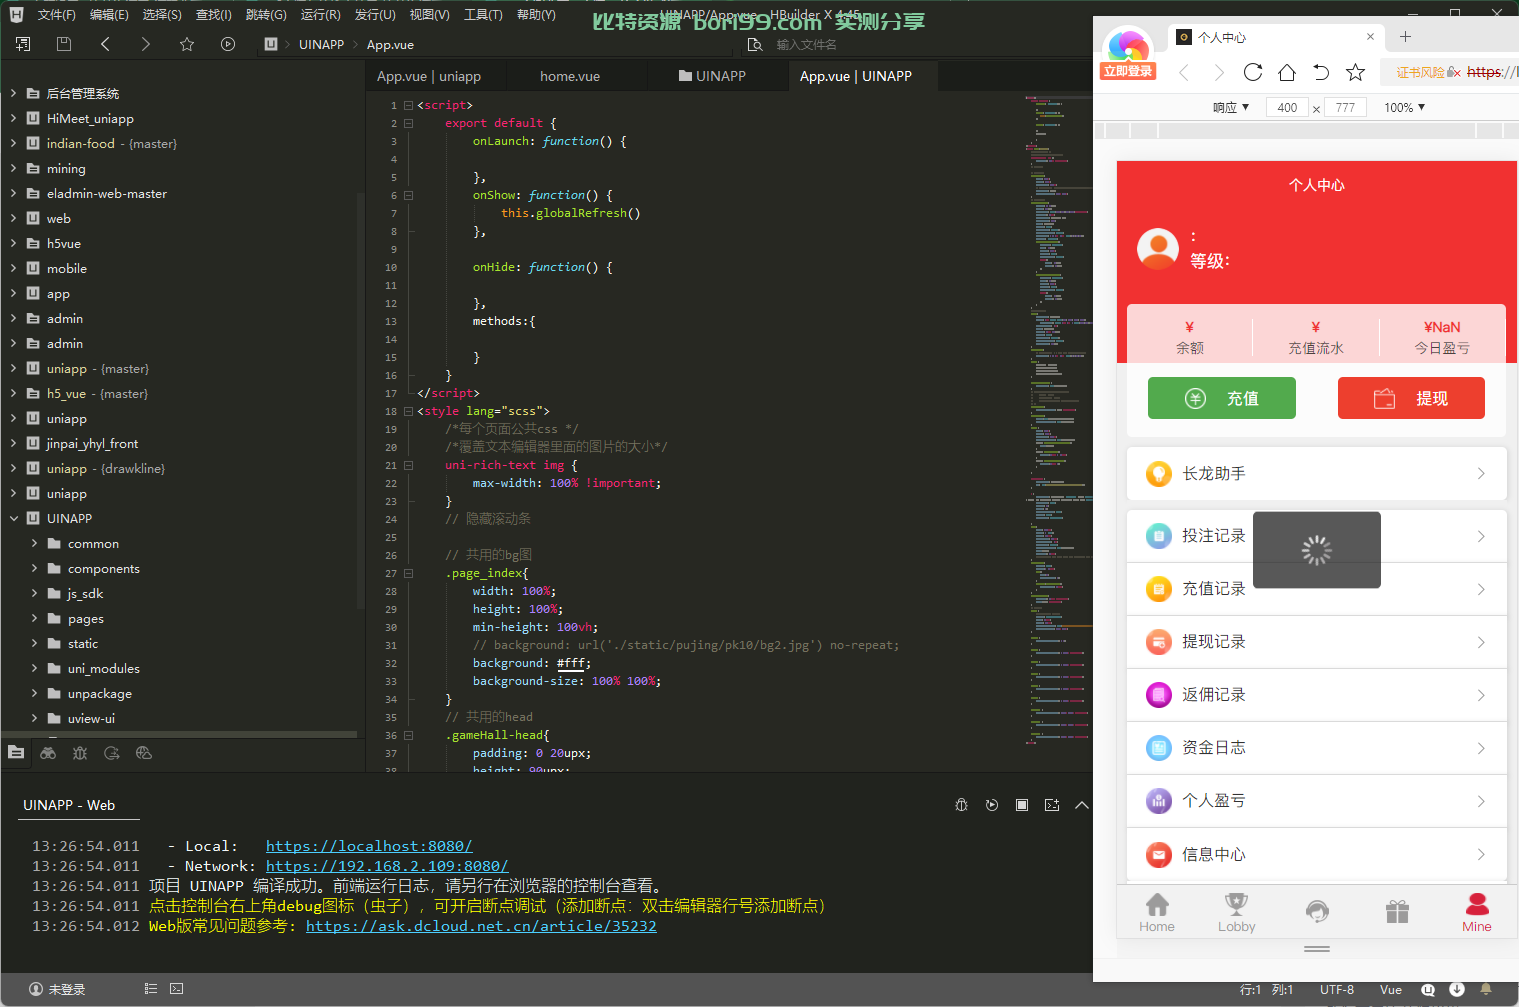
Task: Go back with the left arrow toolbar icon
Action: [105, 44]
